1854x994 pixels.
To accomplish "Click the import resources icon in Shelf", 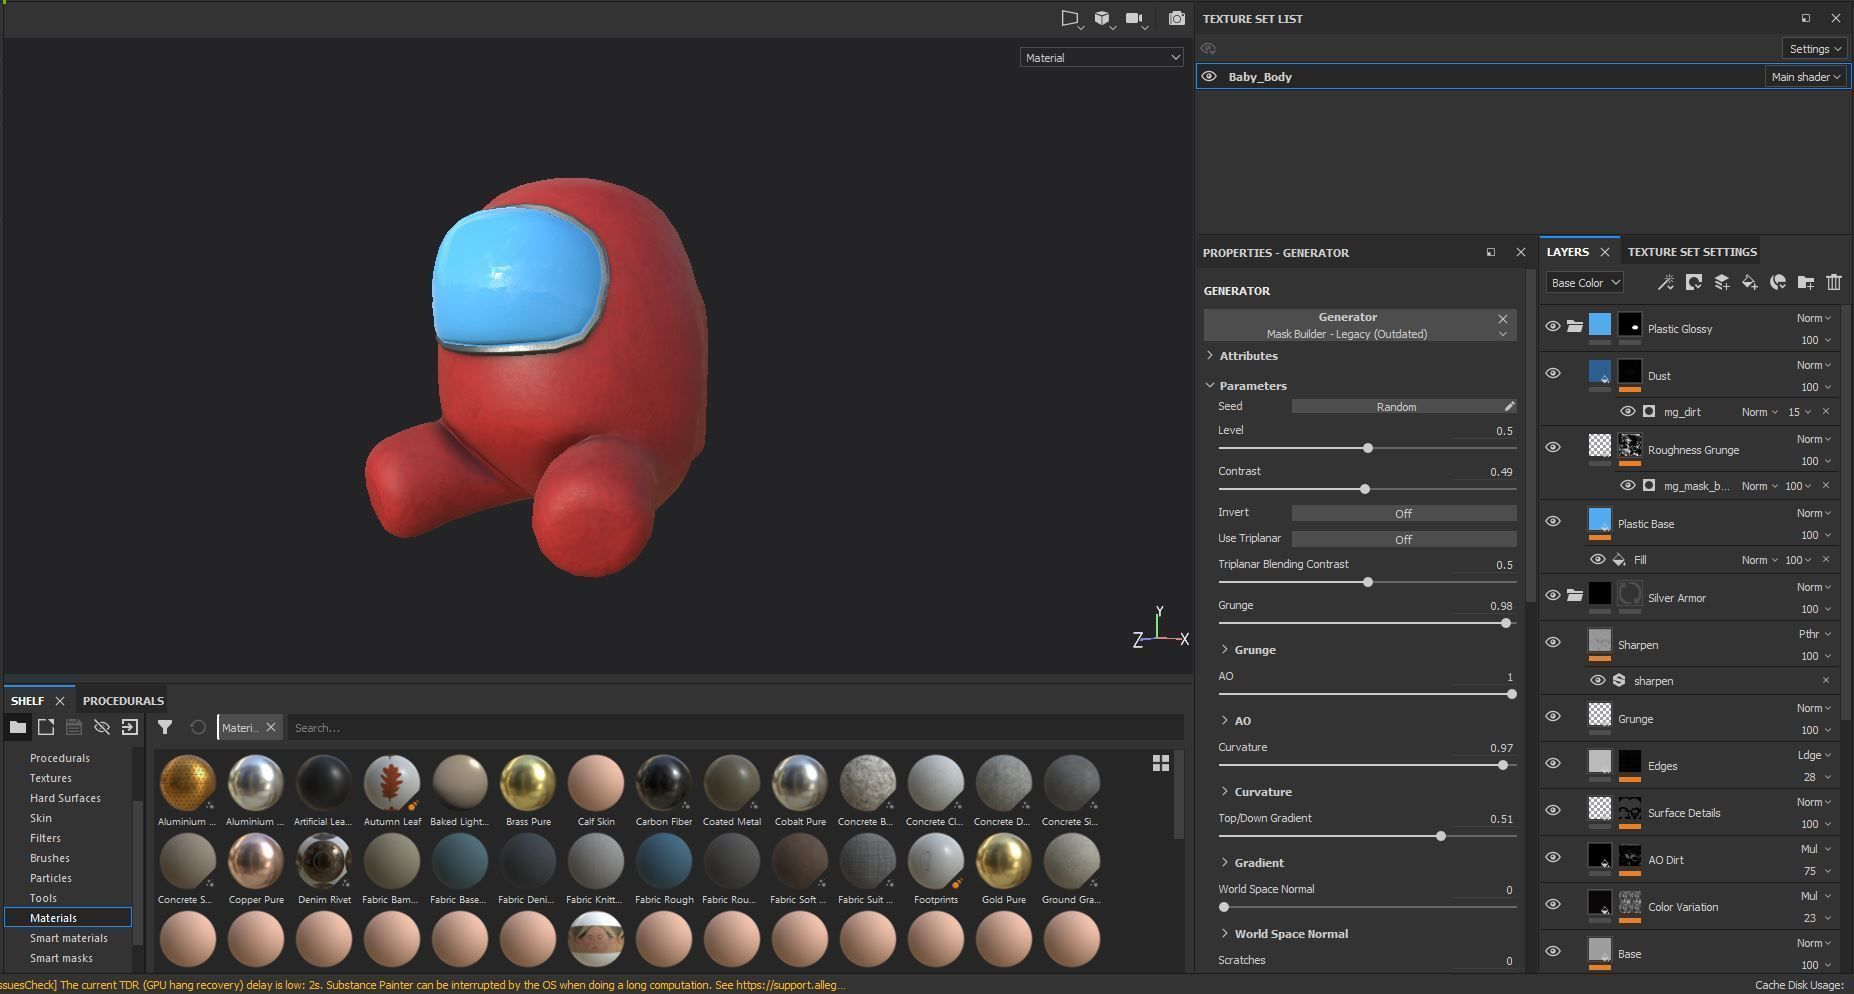I will (130, 727).
